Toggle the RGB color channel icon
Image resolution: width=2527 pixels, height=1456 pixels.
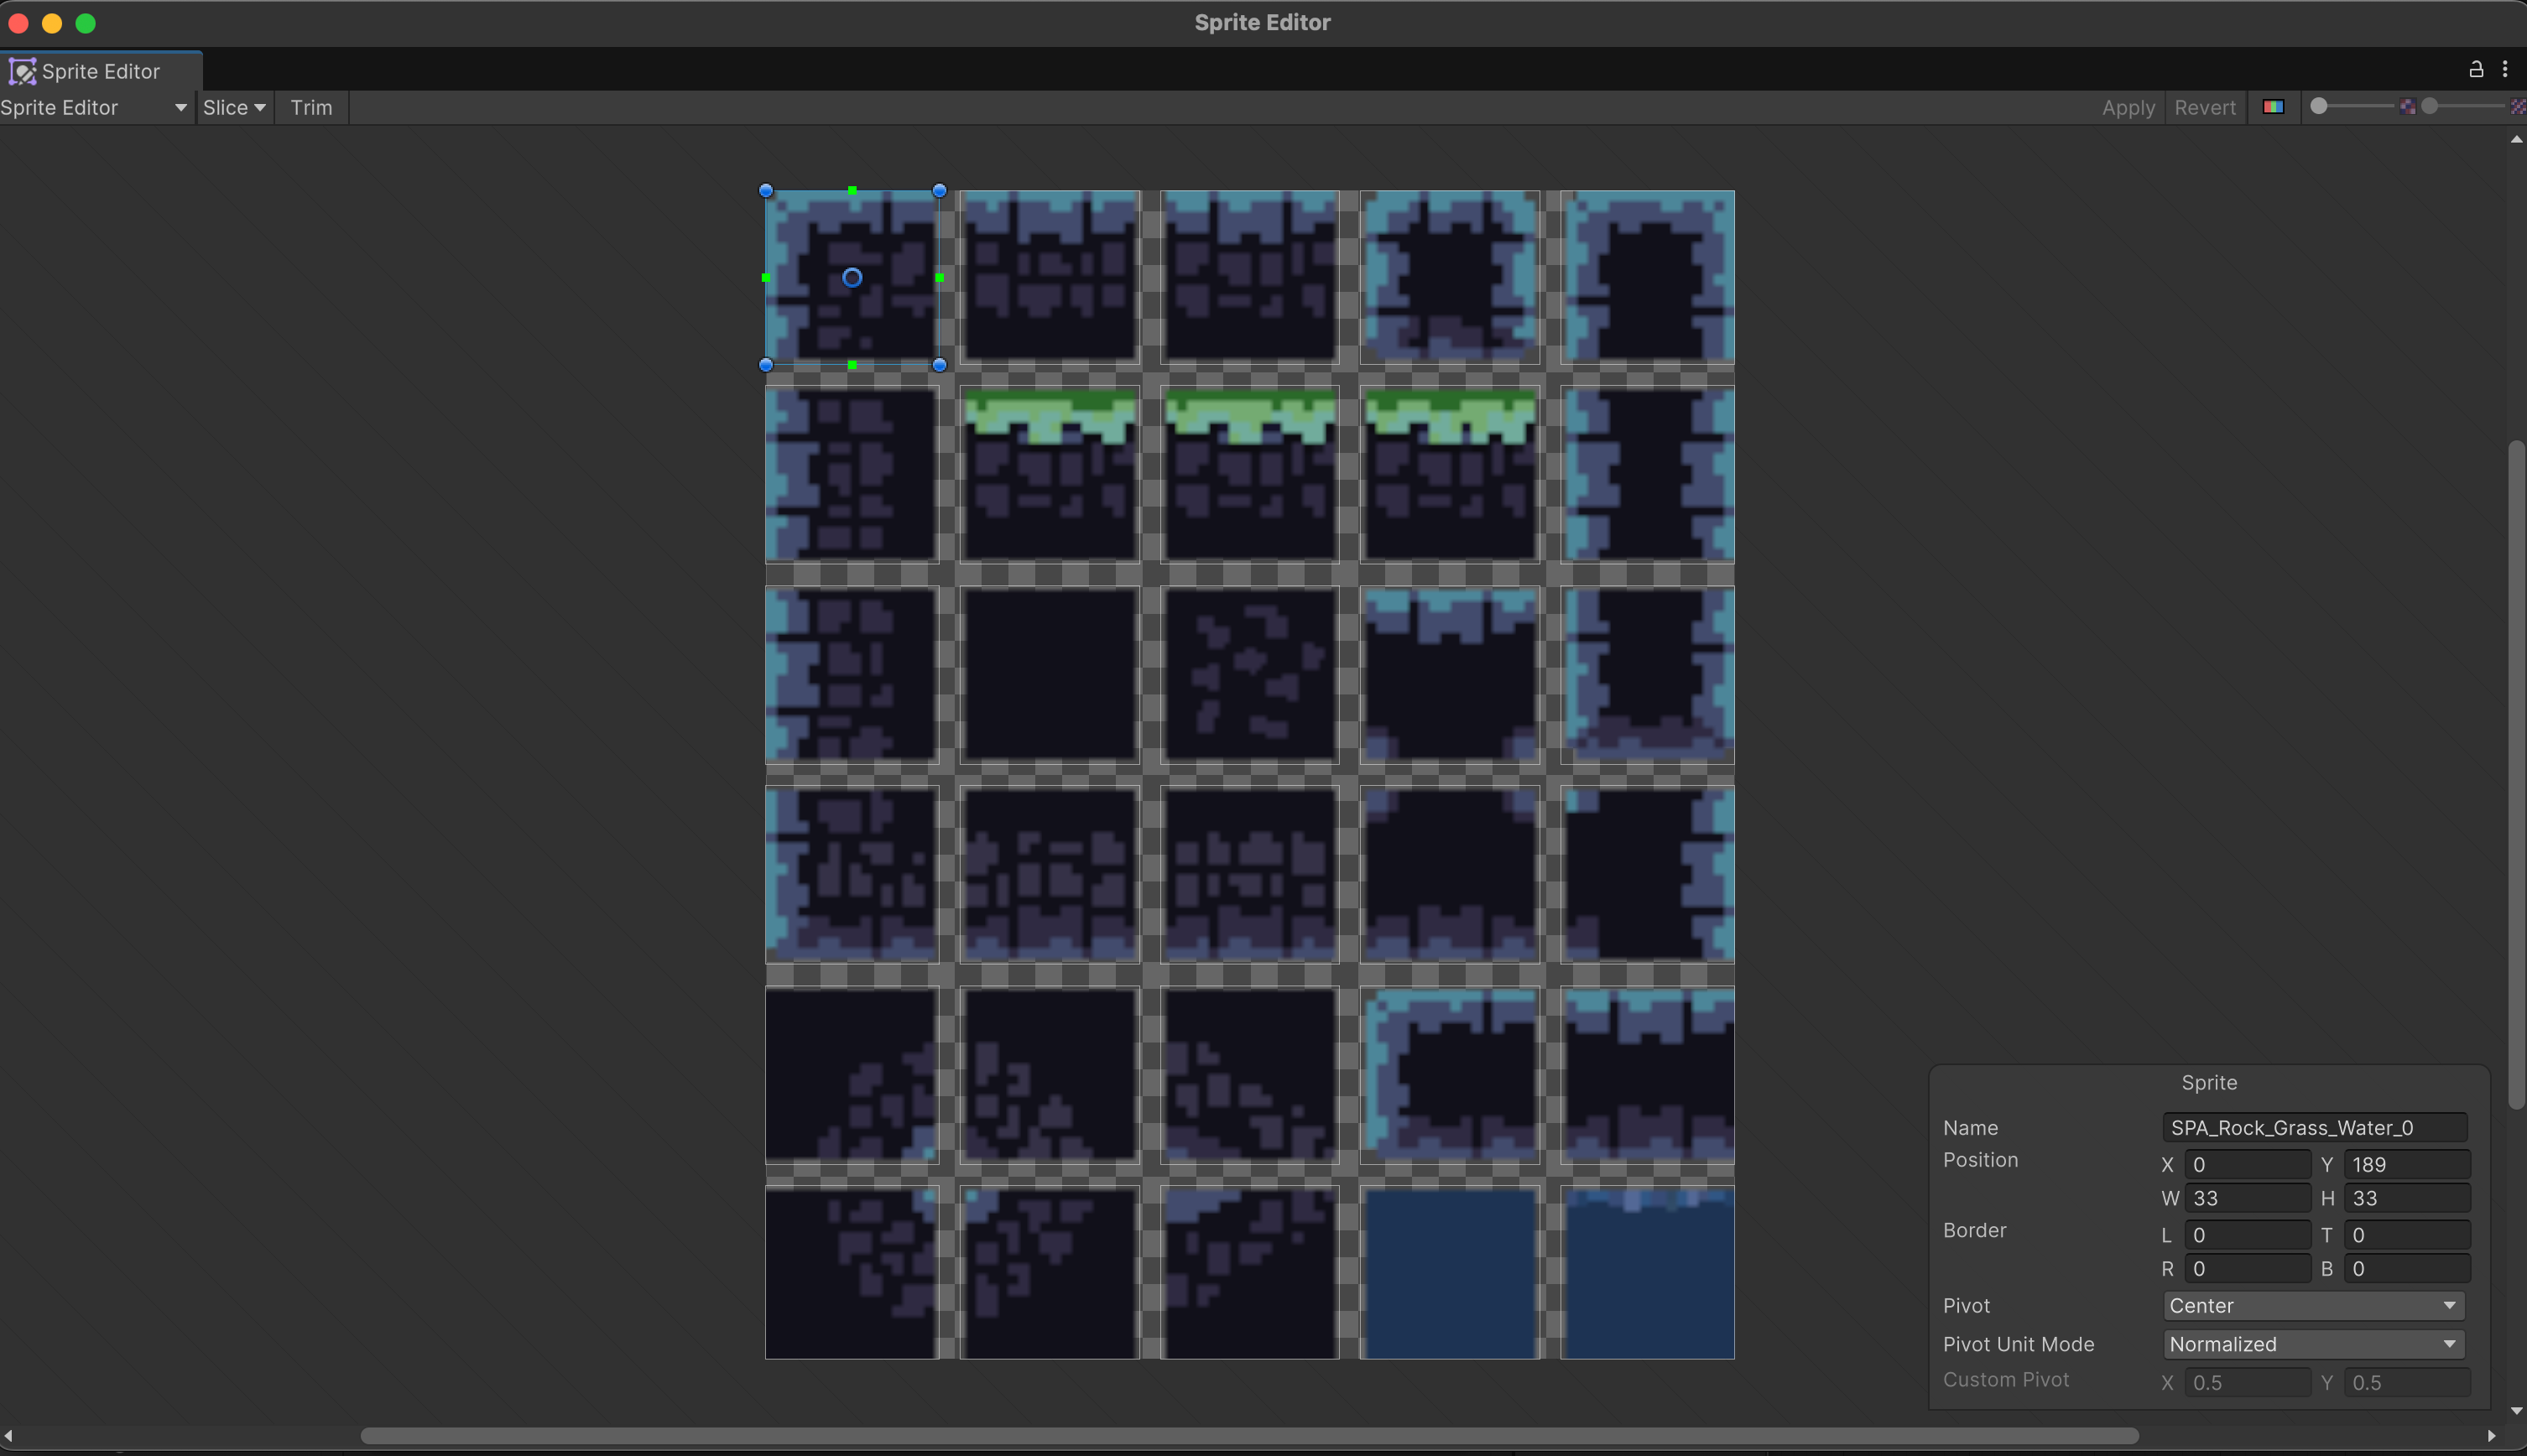2273,106
